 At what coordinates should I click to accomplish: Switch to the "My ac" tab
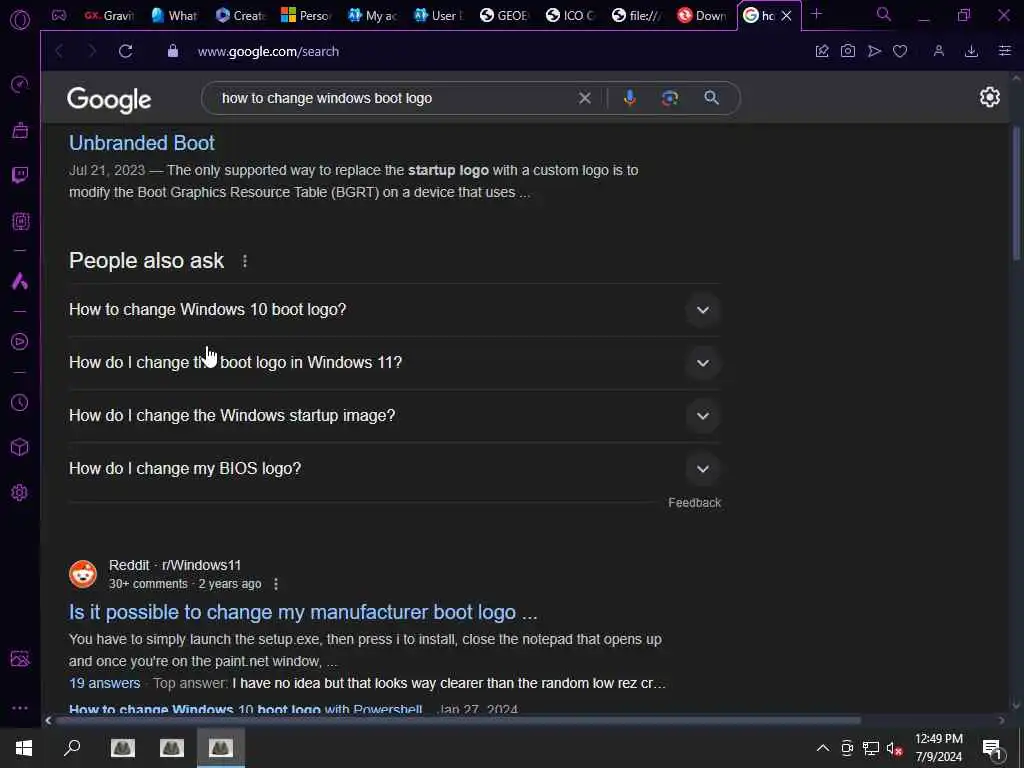(x=372, y=16)
